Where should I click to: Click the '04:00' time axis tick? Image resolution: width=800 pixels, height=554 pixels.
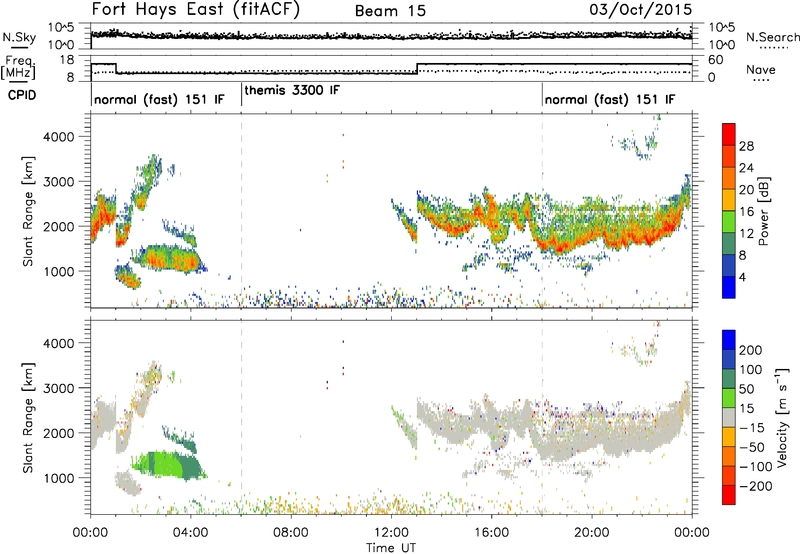(191, 533)
